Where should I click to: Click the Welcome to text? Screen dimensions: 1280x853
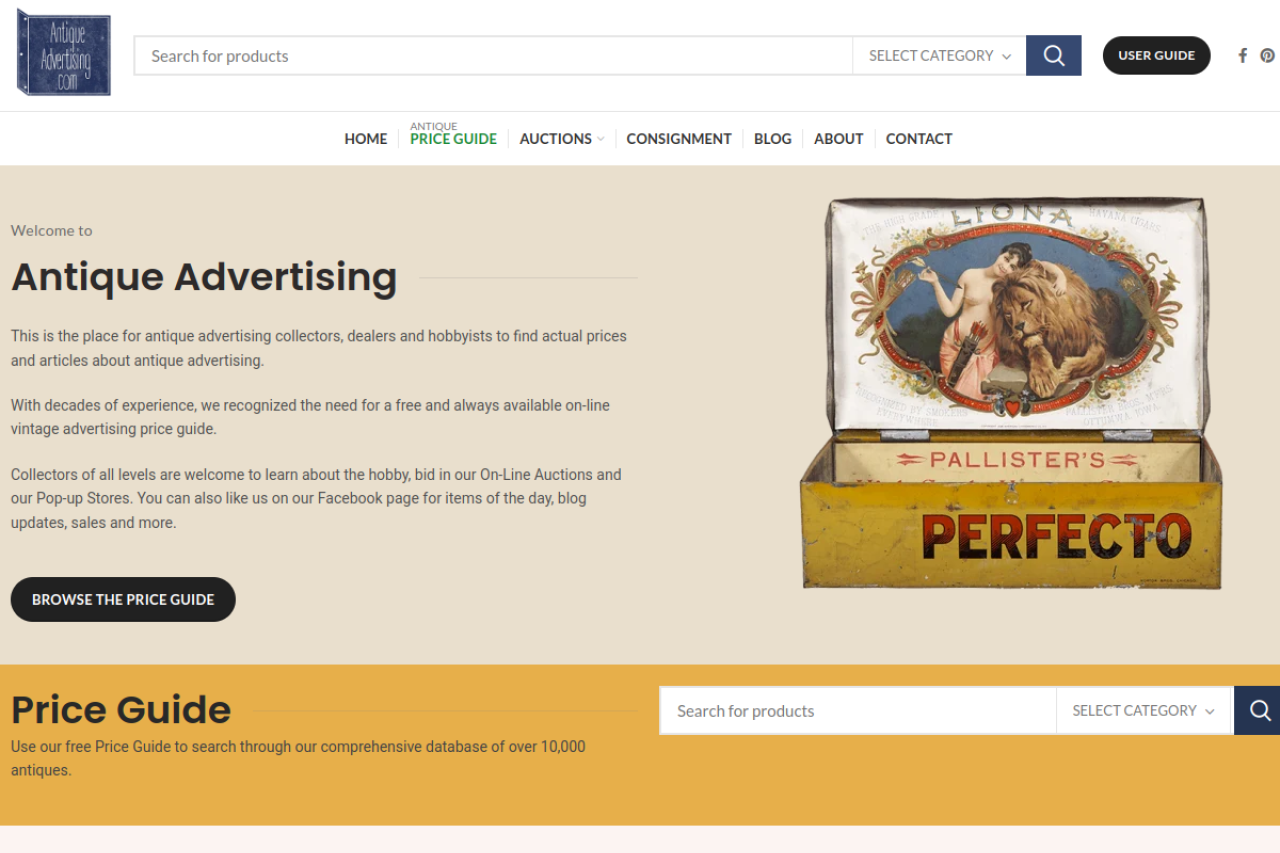52,230
